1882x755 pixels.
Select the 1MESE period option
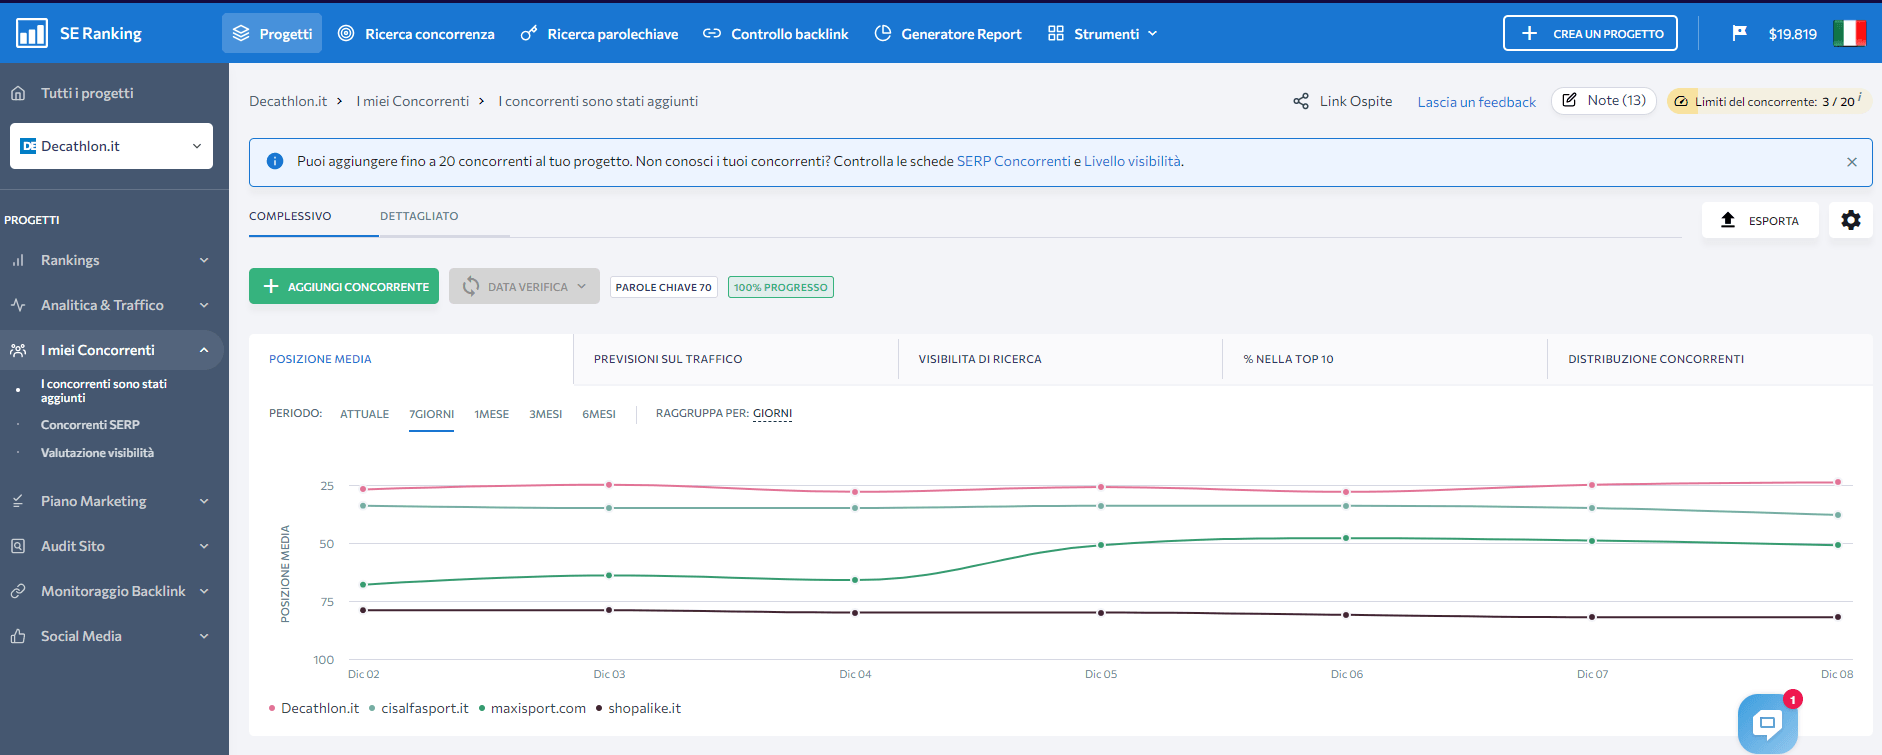491,414
